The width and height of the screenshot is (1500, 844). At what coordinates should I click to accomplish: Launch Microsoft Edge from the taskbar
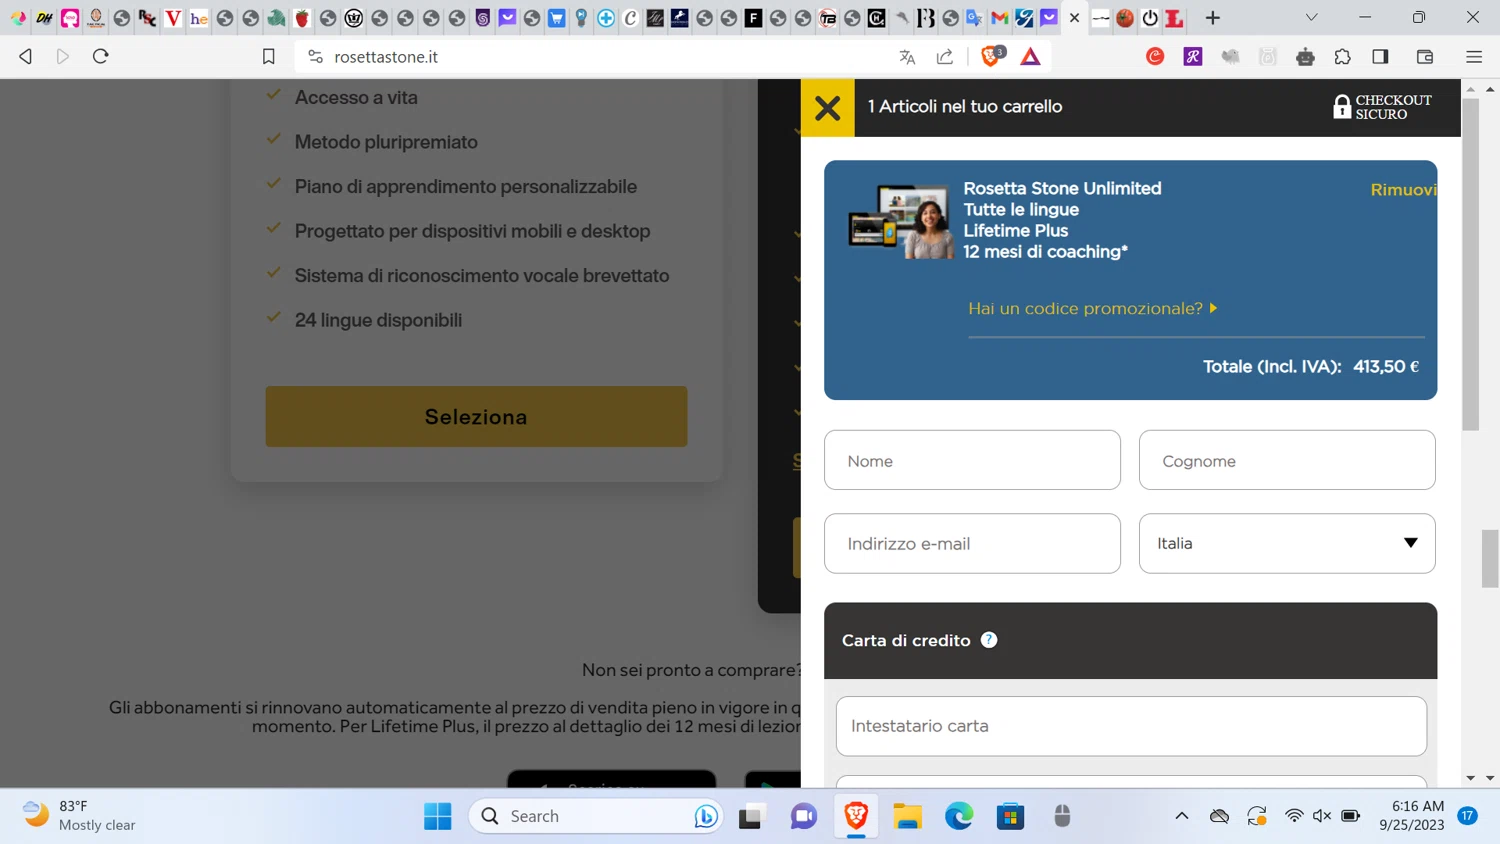point(959,816)
